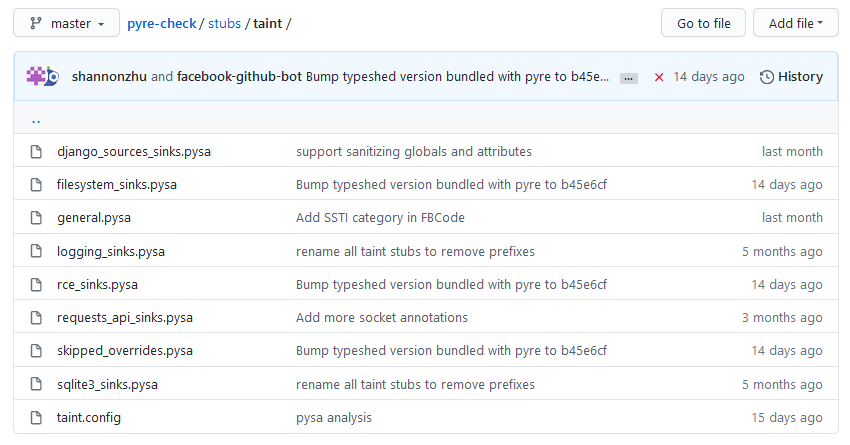Open the 'Add more socket annotations' commit
Viewport: 850px width, 445px height.
click(382, 318)
